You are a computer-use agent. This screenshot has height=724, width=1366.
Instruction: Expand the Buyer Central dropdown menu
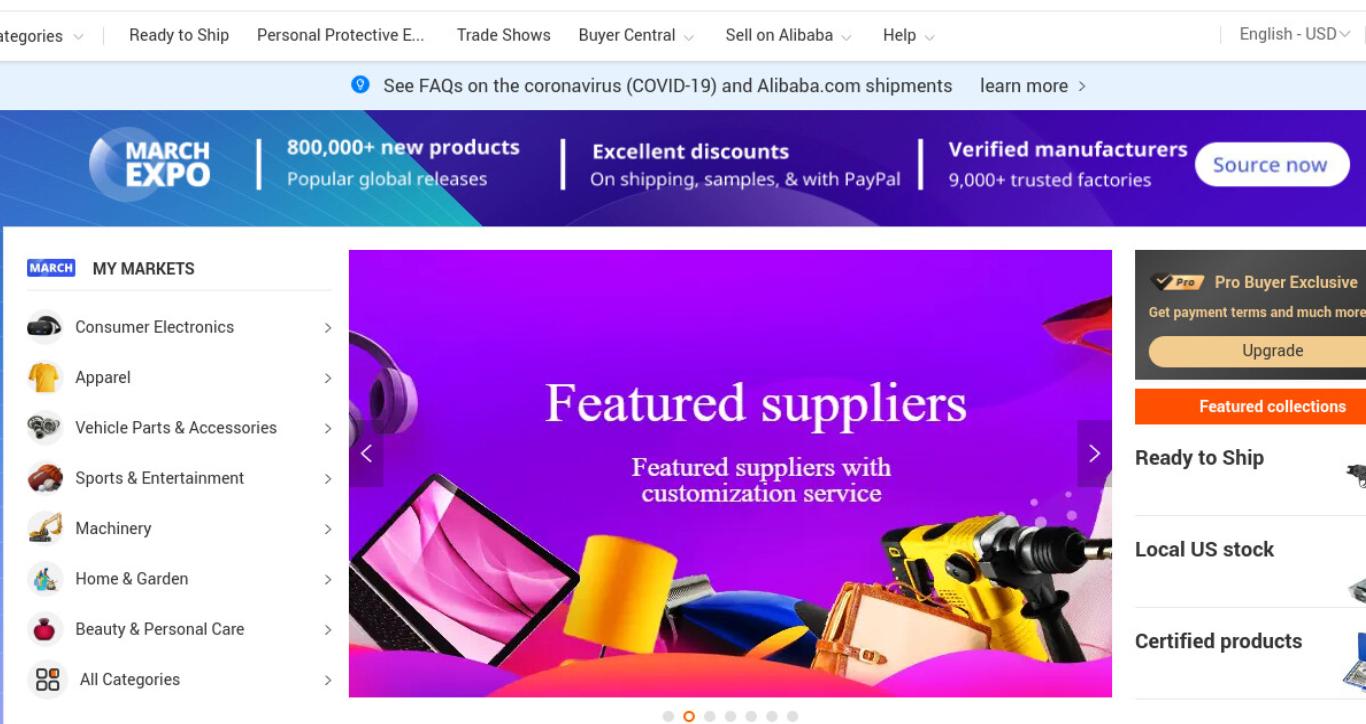[x=636, y=35]
